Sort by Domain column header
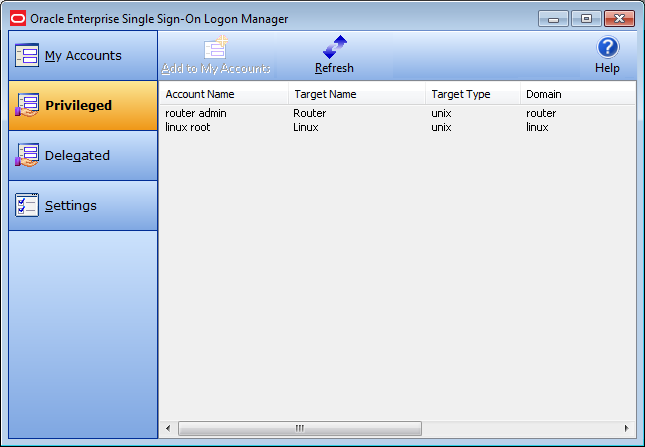 tap(578, 94)
